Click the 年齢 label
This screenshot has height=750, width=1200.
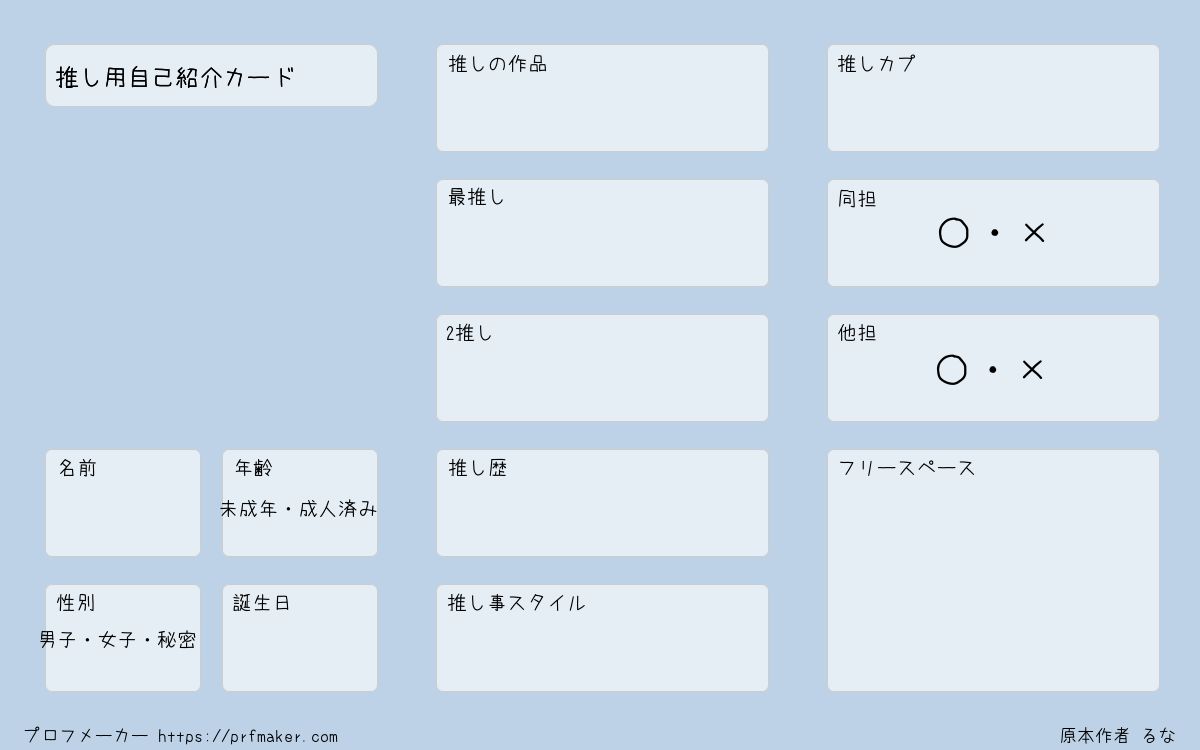click(254, 468)
